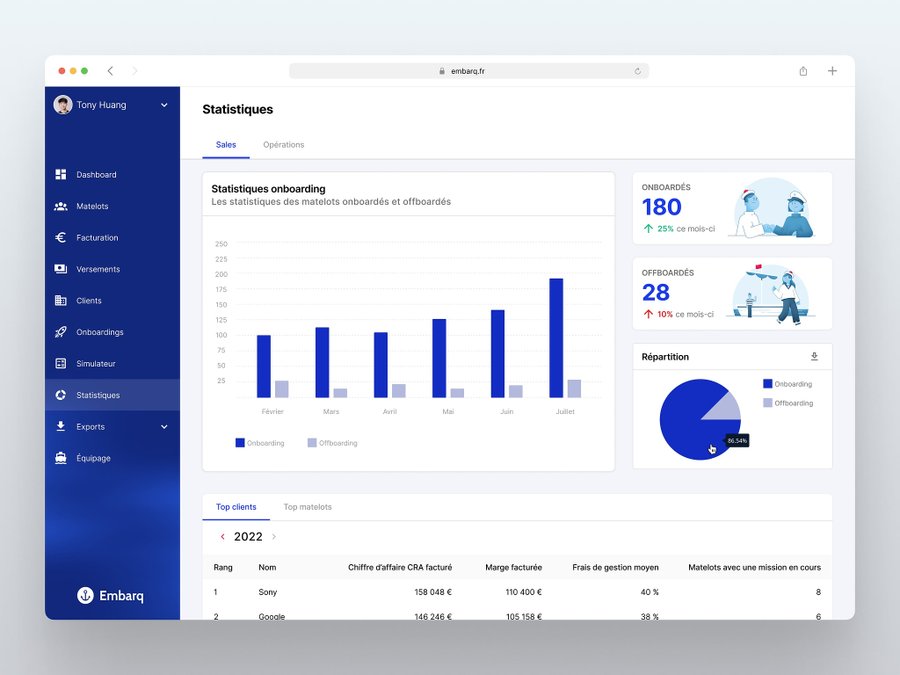Click the Versements payment icon

(61, 269)
